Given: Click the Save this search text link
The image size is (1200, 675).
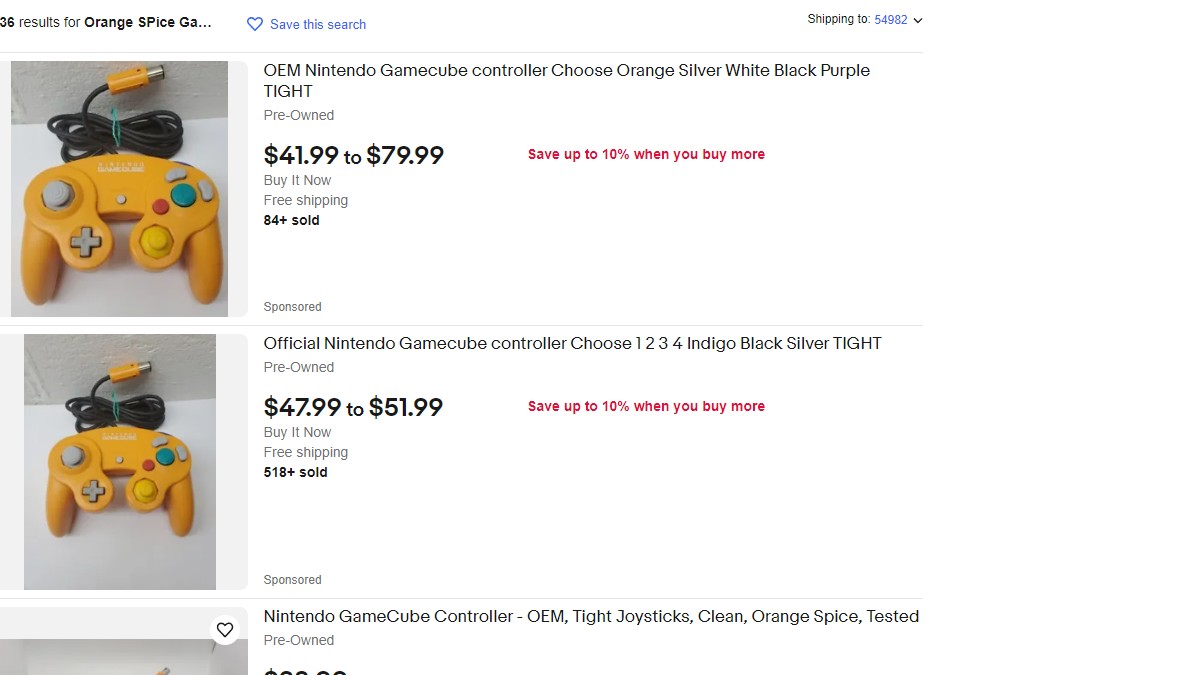Looking at the screenshot, I should [x=317, y=24].
